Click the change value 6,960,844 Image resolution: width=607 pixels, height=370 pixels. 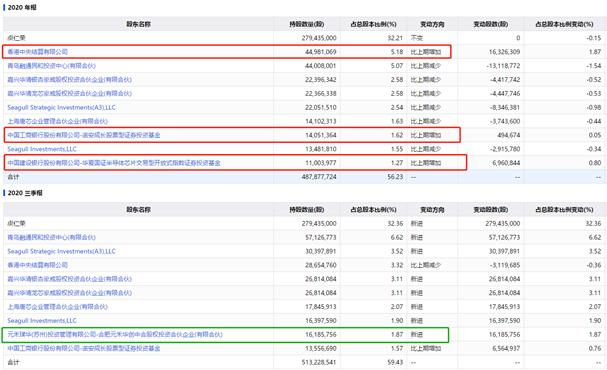506,163
